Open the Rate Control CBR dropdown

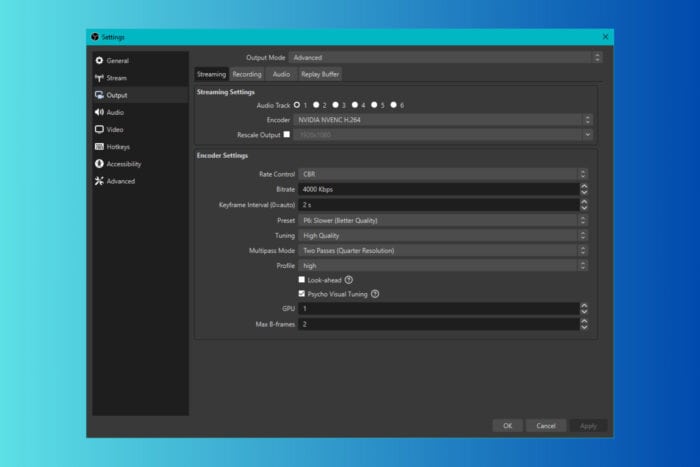[443, 174]
